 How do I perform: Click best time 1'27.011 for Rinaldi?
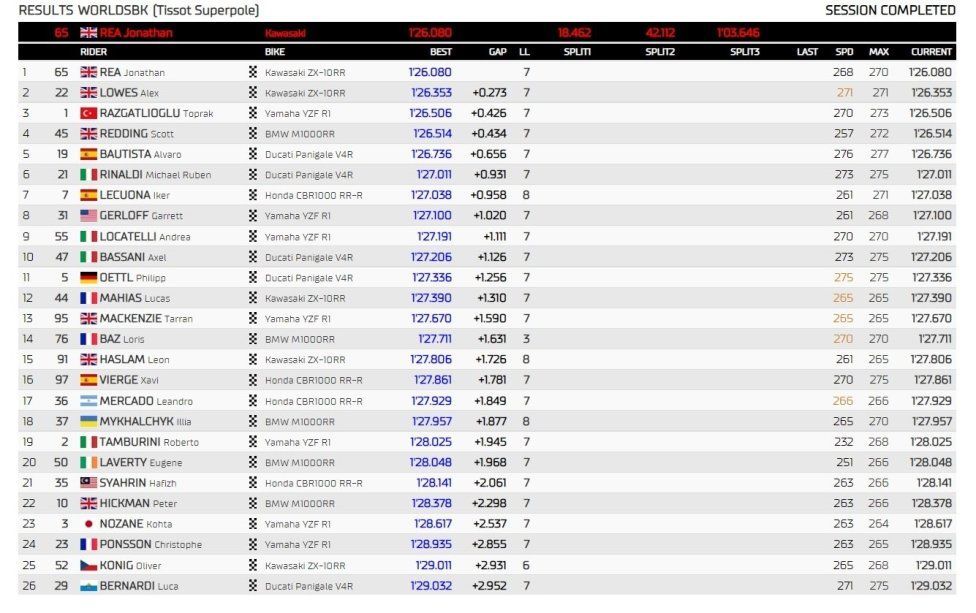pos(434,175)
